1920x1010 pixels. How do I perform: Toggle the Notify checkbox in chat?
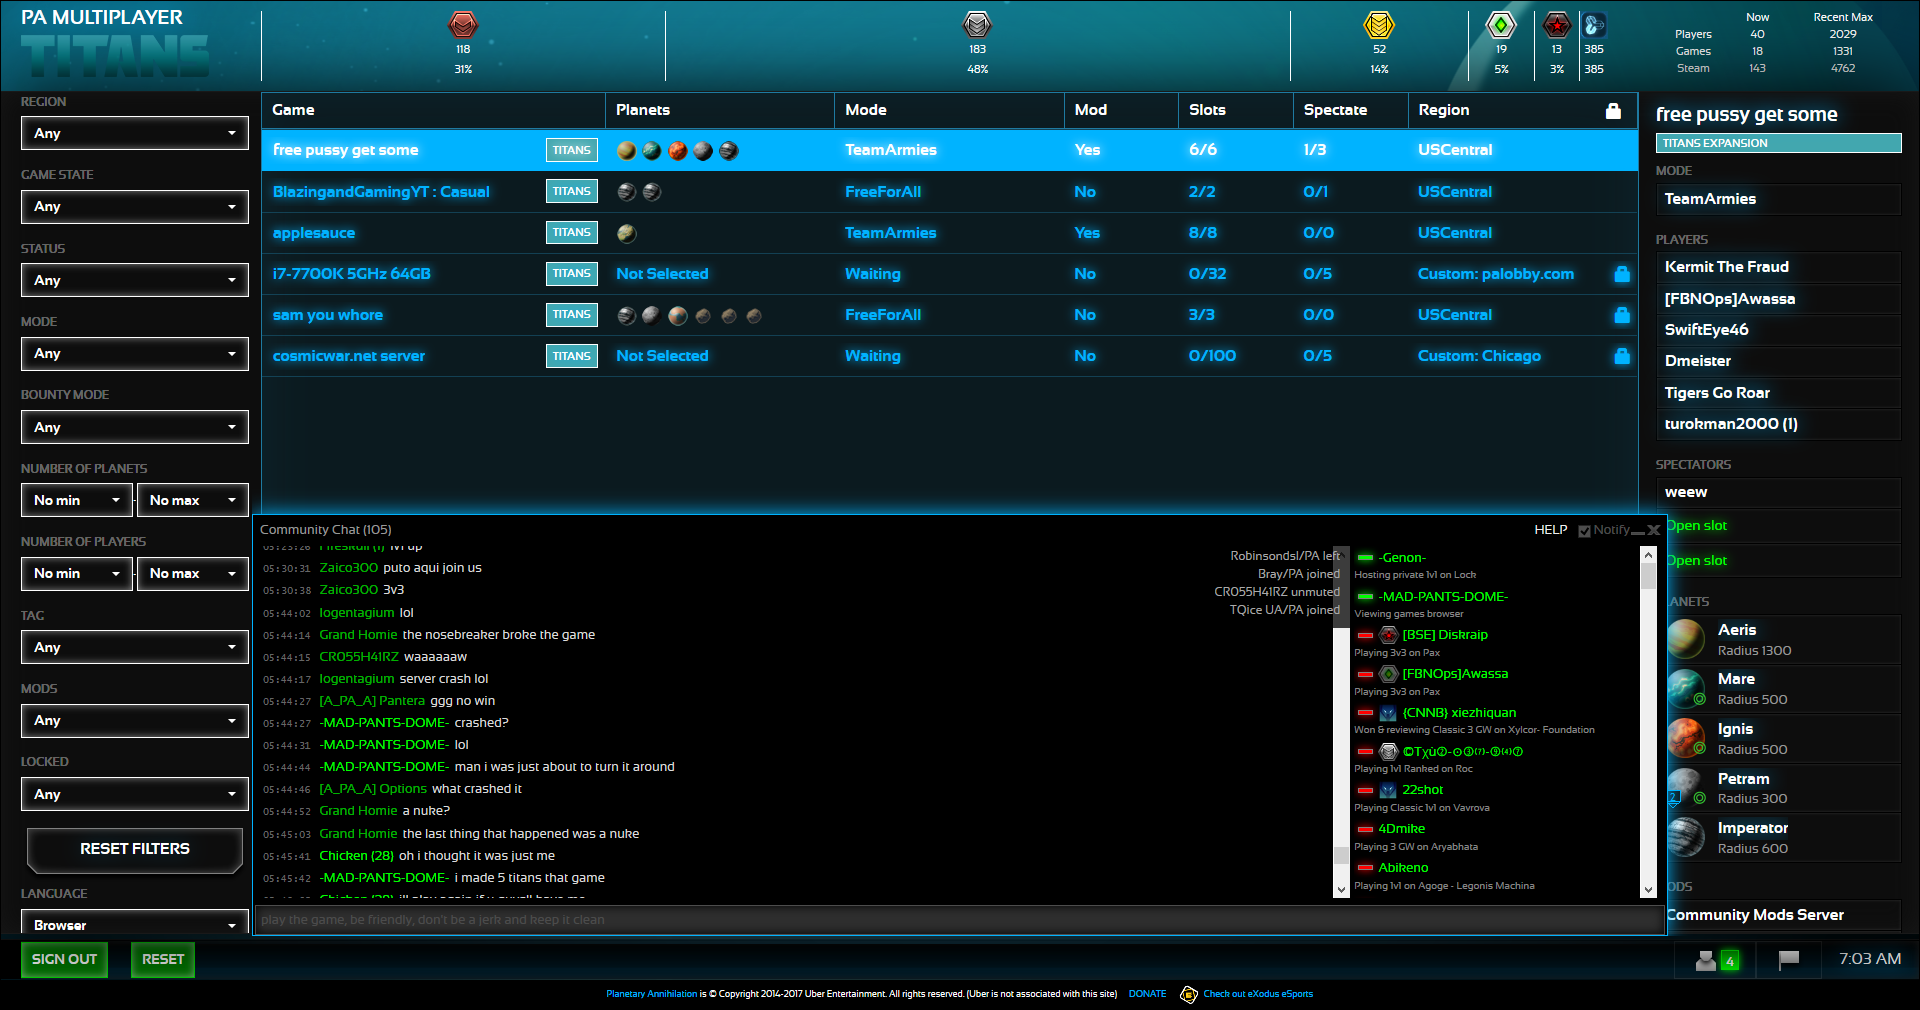click(1584, 531)
